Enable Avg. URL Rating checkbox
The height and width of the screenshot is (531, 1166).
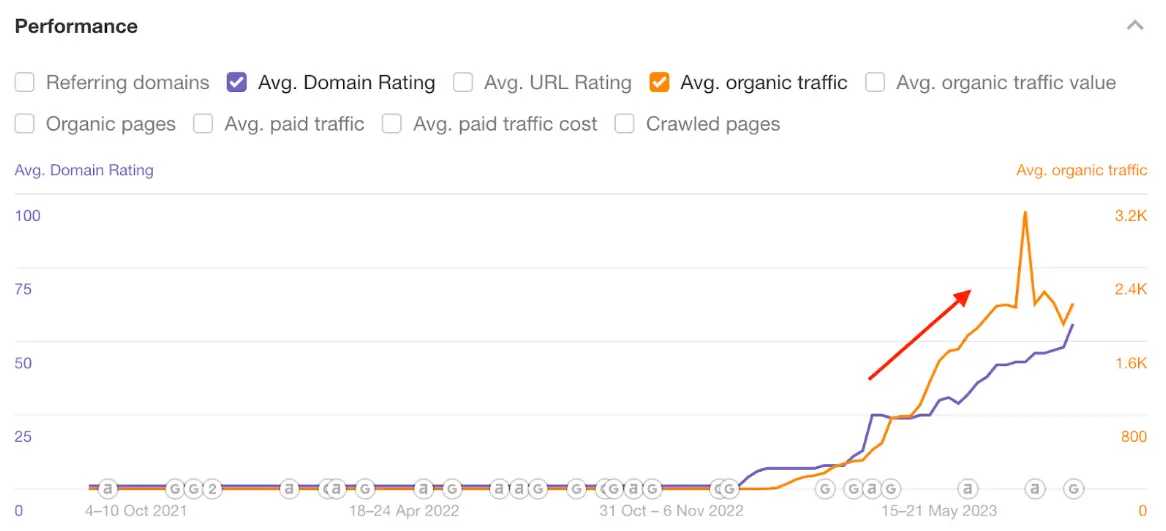463,83
